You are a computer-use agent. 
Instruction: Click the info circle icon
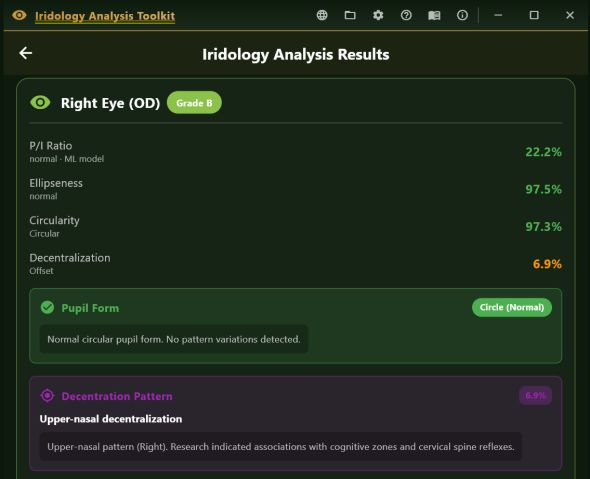coord(462,15)
